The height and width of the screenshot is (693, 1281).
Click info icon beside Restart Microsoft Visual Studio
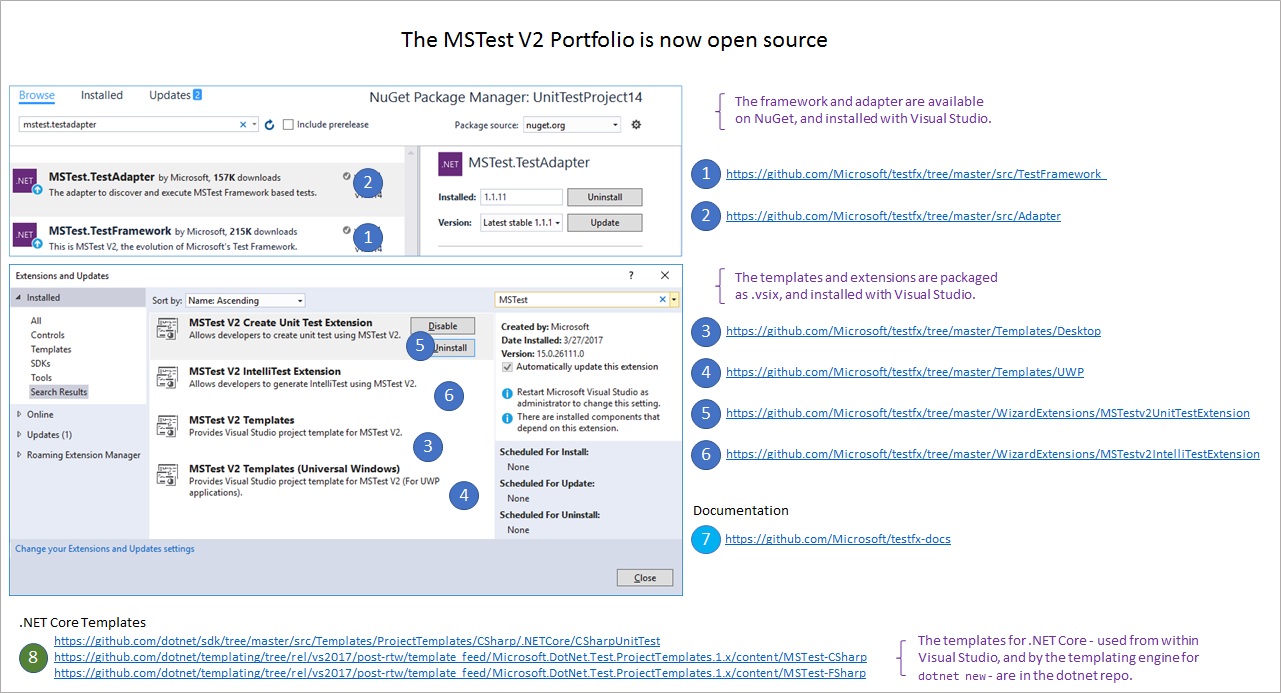pos(507,393)
